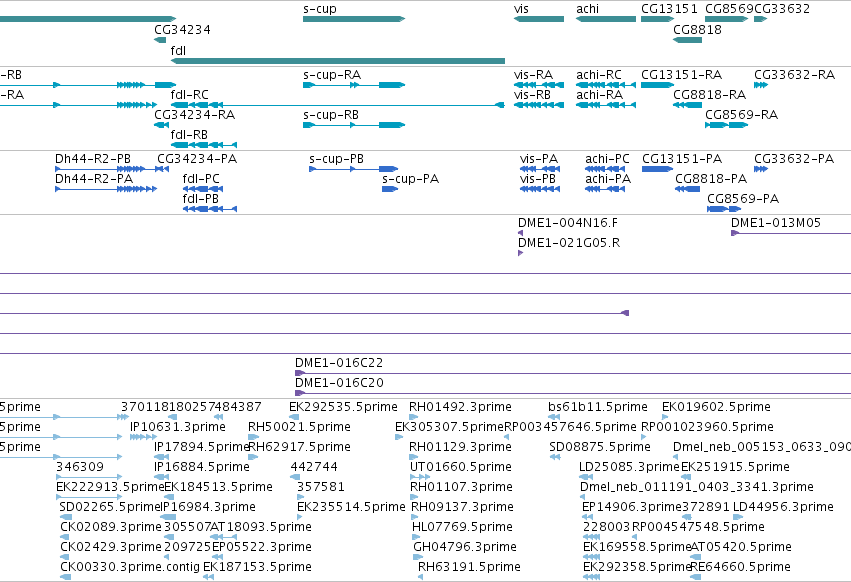Click EST EK187153.5prime
851x582 pixels.
pyautogui.click(x=208, y=577)
